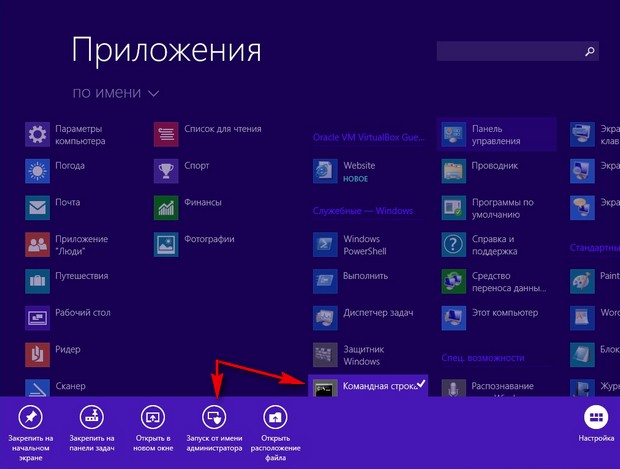Click the 'Список для чтения' label text

click(x=223, y=129)
